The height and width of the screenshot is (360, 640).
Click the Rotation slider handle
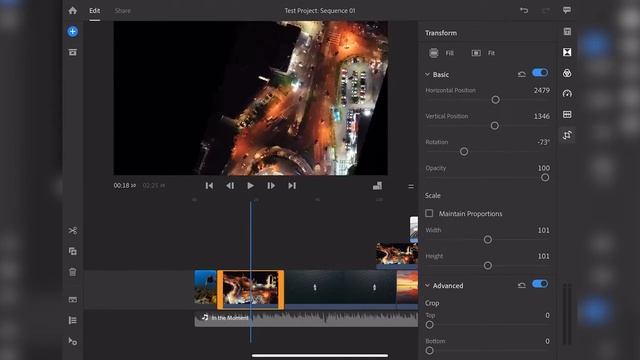pos(464,151)
